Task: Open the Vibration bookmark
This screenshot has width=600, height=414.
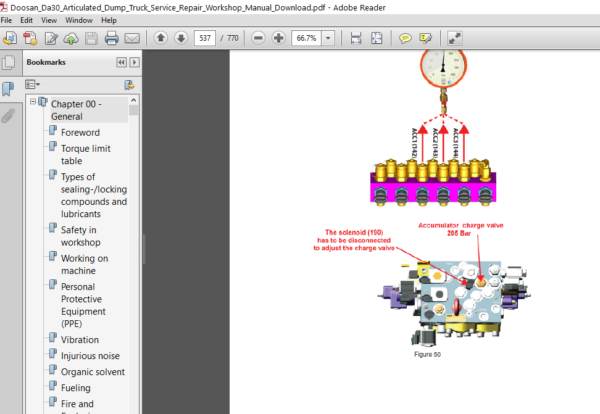Action: pos(80,340)
